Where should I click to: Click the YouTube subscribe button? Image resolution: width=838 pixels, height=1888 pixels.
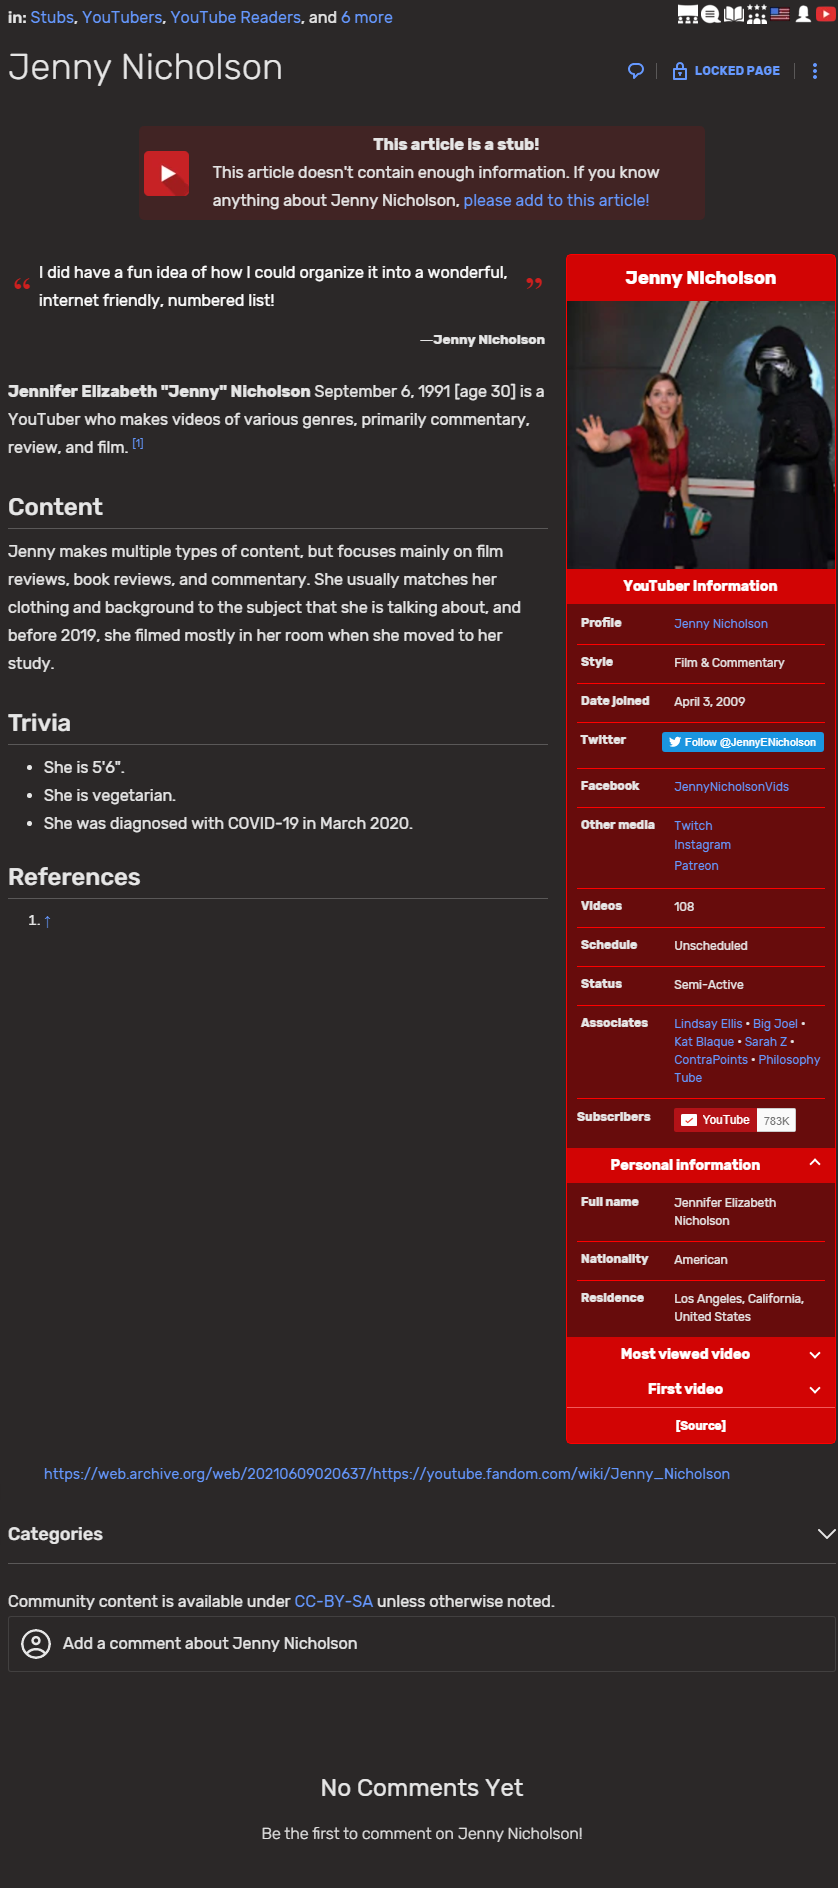(715, 1120)
